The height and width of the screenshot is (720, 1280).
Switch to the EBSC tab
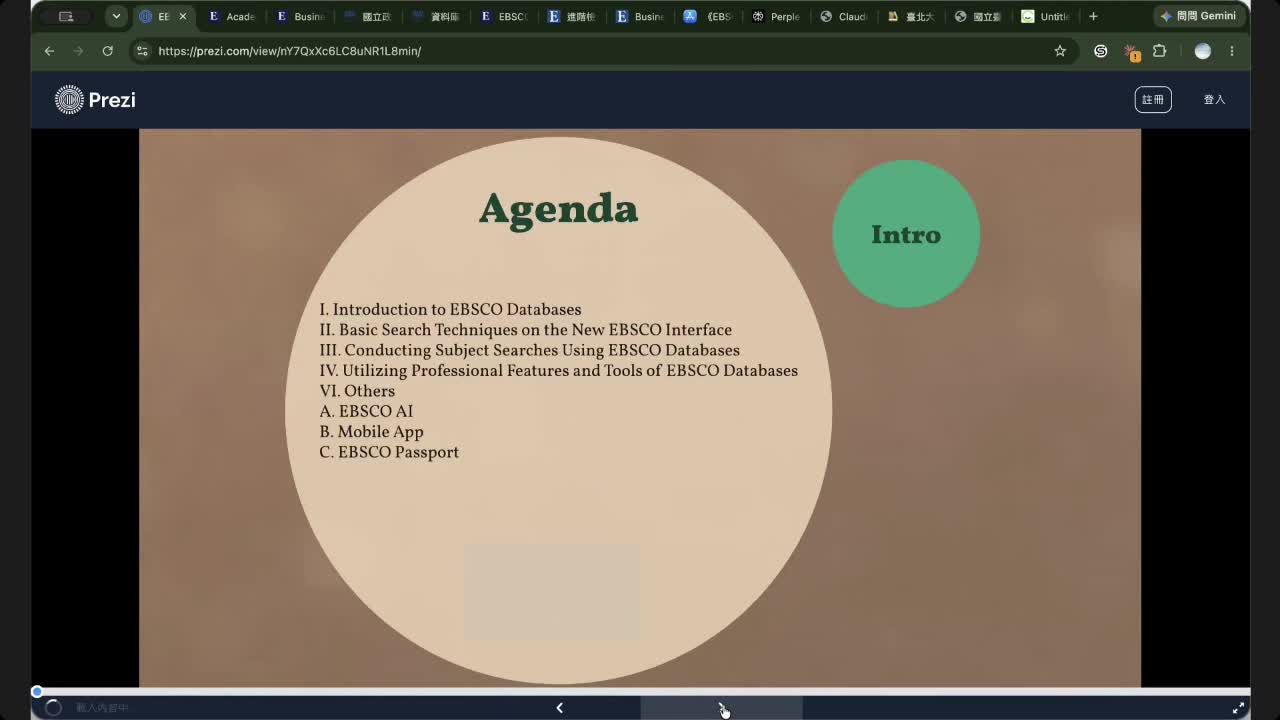503,16
